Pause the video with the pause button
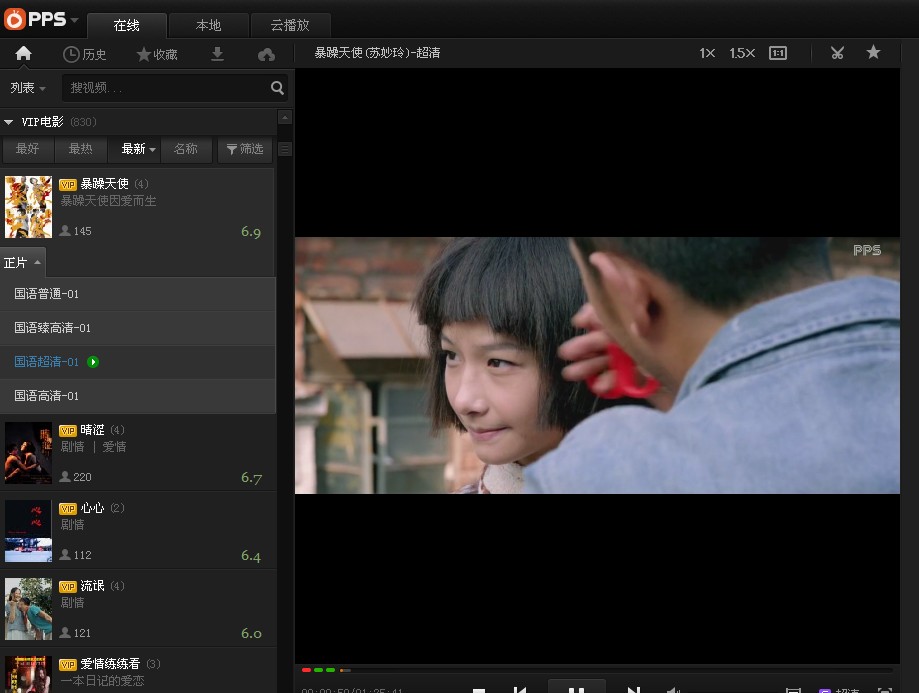 tap(577, 688)
